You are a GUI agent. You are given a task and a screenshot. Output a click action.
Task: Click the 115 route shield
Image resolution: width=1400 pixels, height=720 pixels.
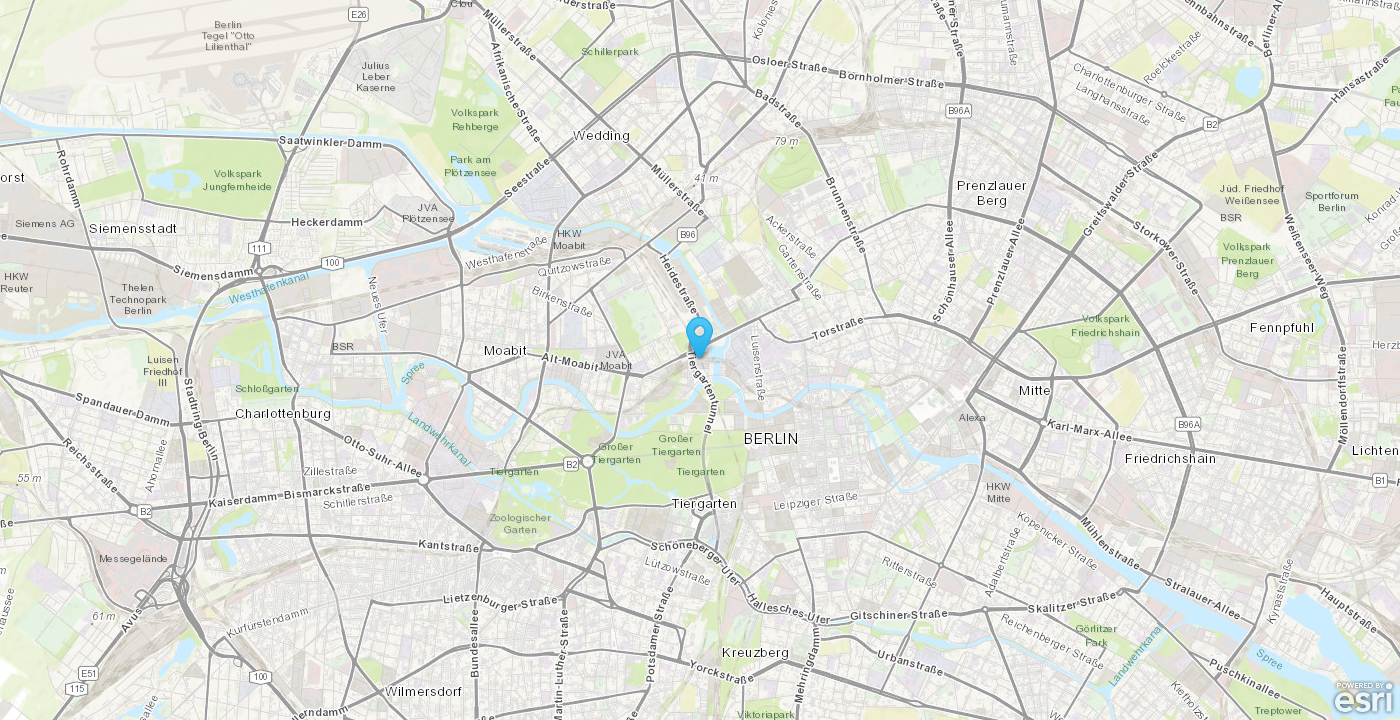click(x=77, y=689)
